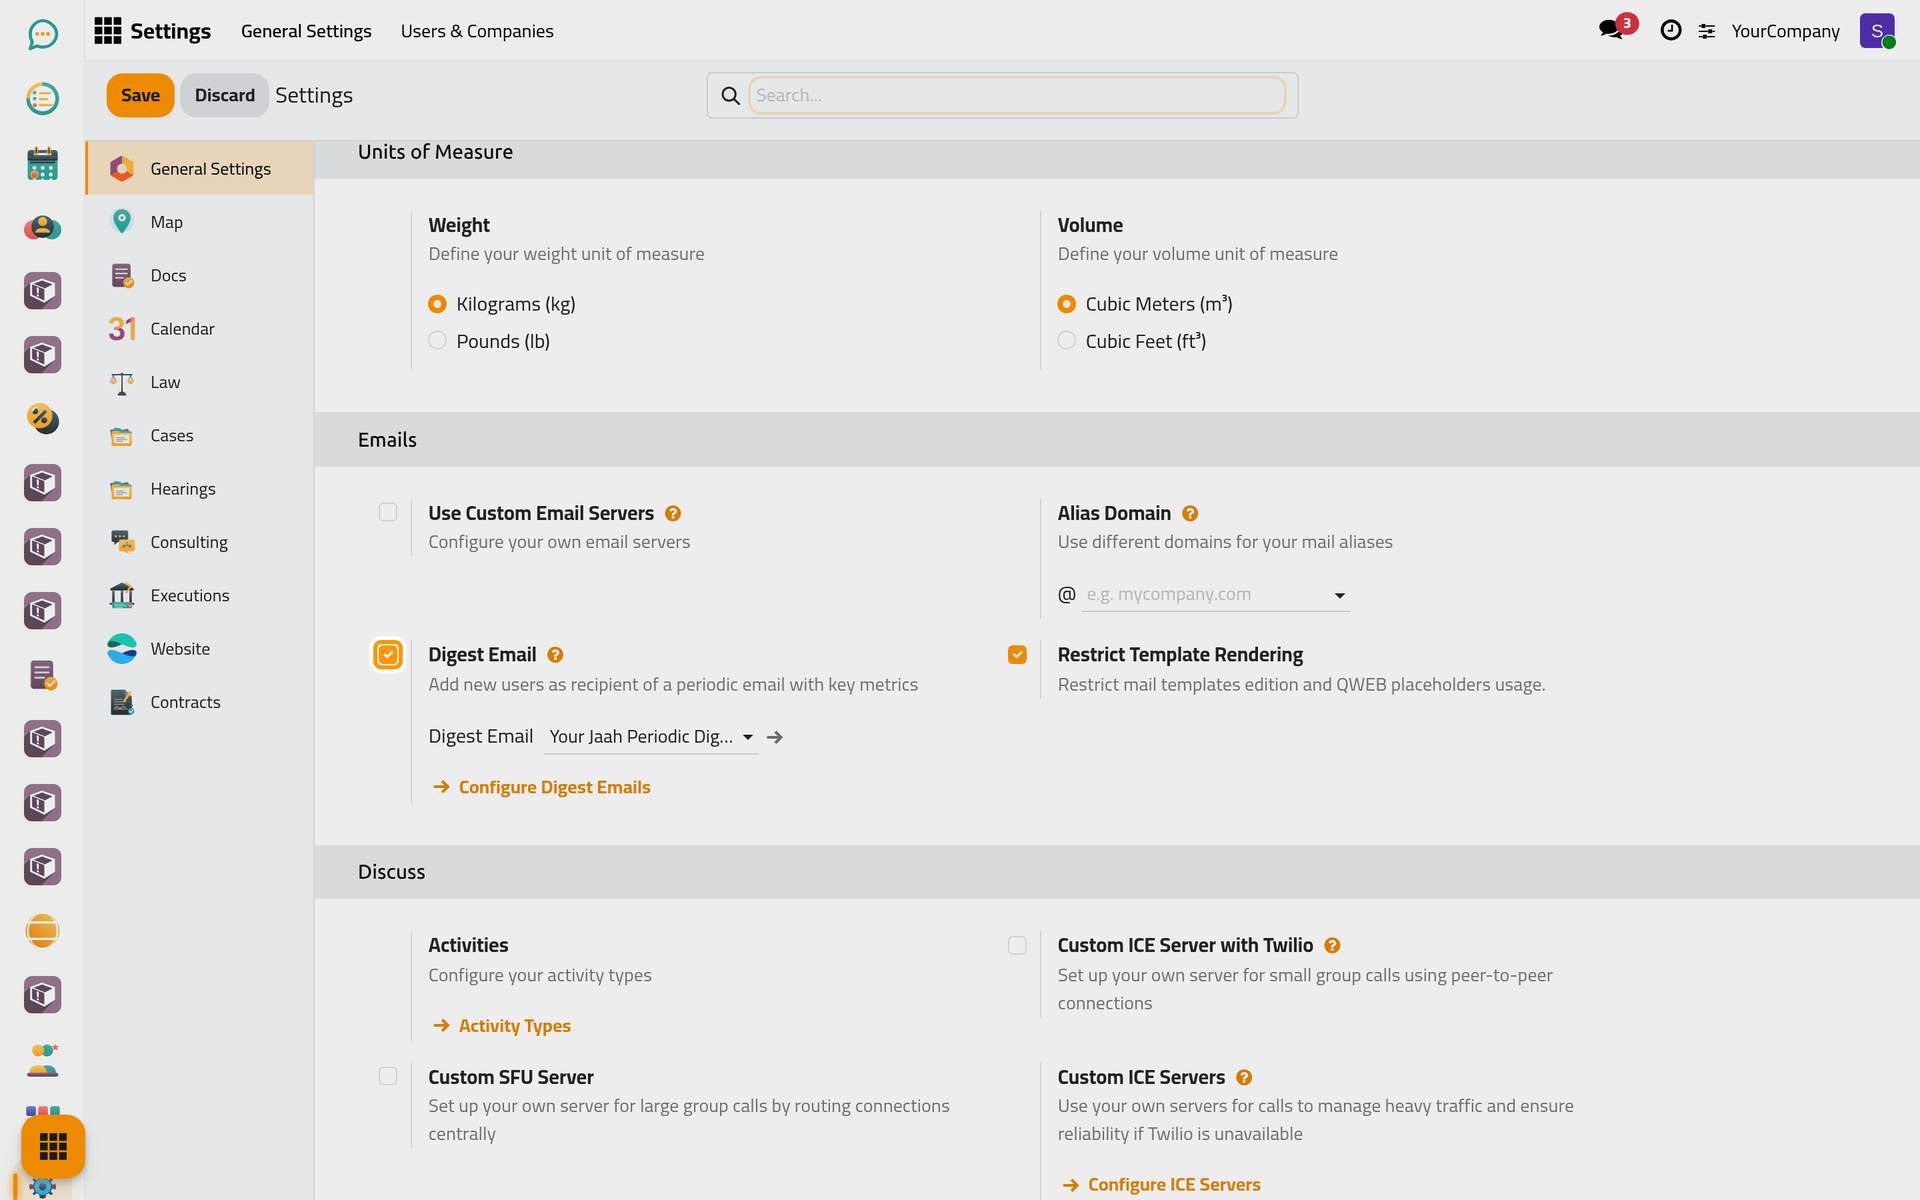Open the Calendar 31 icon

(122, 328)
